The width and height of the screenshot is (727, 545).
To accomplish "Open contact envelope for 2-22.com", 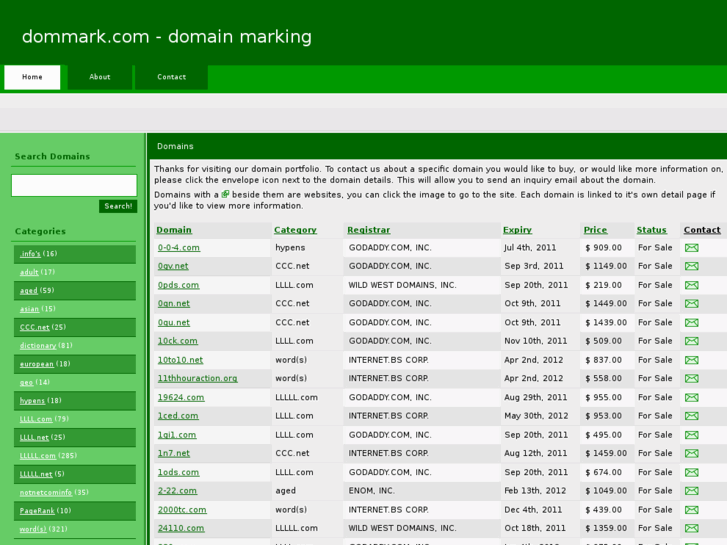I will (691, 491).
